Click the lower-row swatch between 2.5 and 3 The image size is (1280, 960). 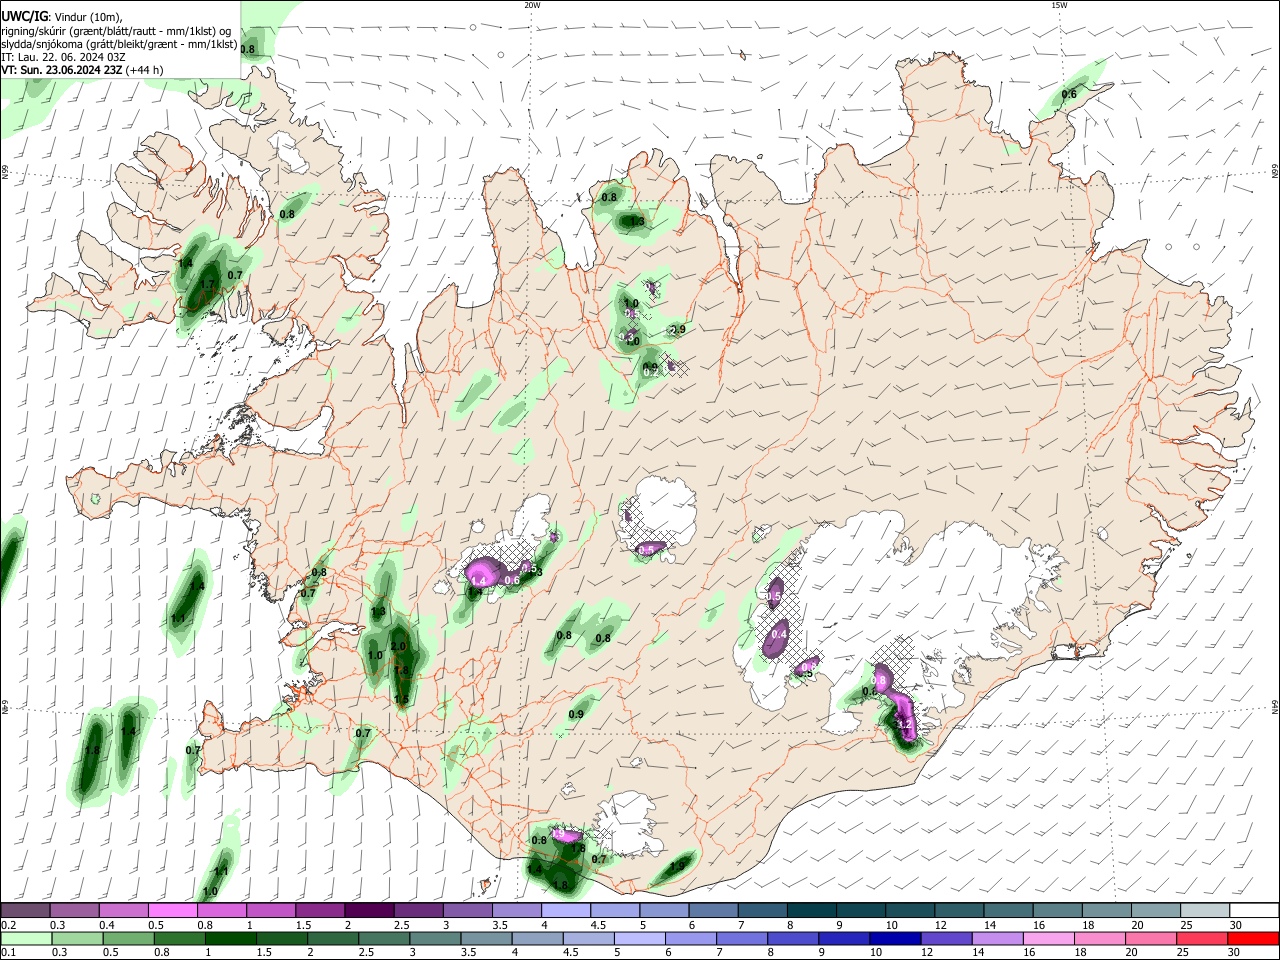[386, 938]
